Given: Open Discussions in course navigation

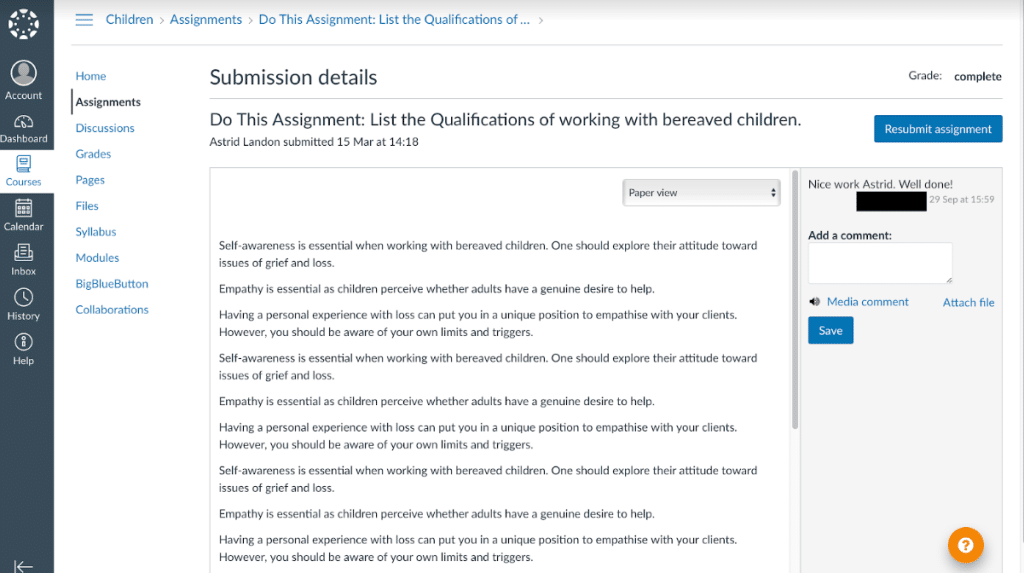Looking at the screenshot, I should pos(105,128).
